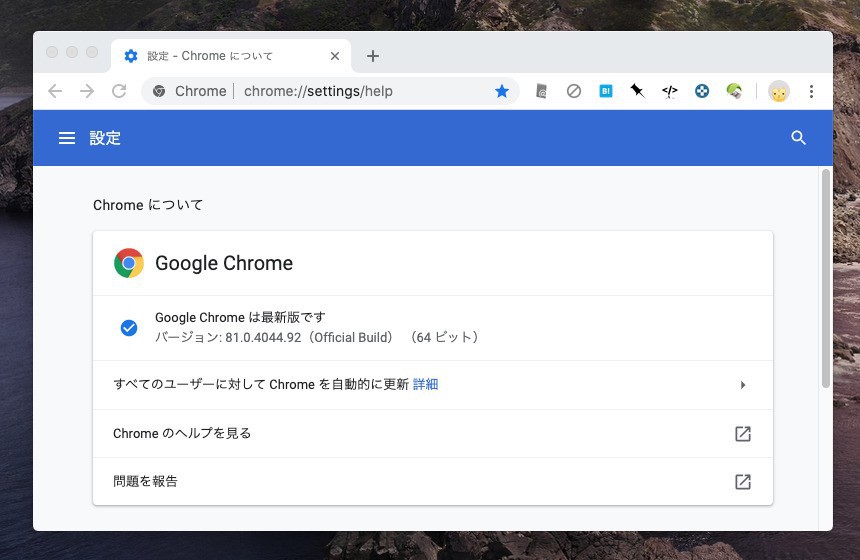Open a new tab with plus button

(x=373, y=56)
